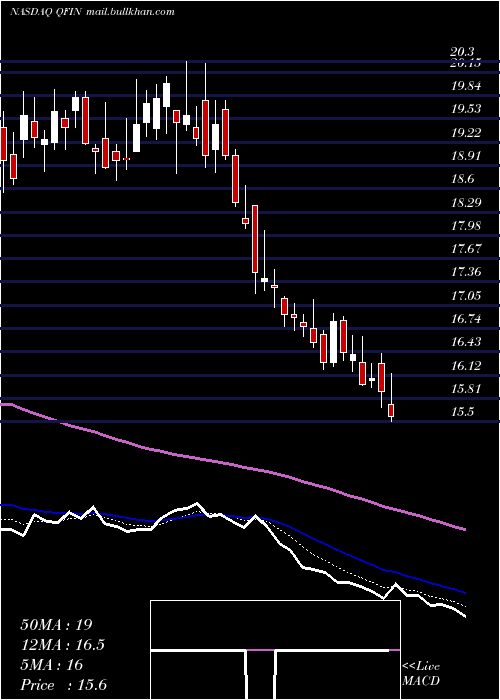The image size is (500, 700).
Task: Click the 12MA : 16.5 legend entry
Action: (65, 645)
